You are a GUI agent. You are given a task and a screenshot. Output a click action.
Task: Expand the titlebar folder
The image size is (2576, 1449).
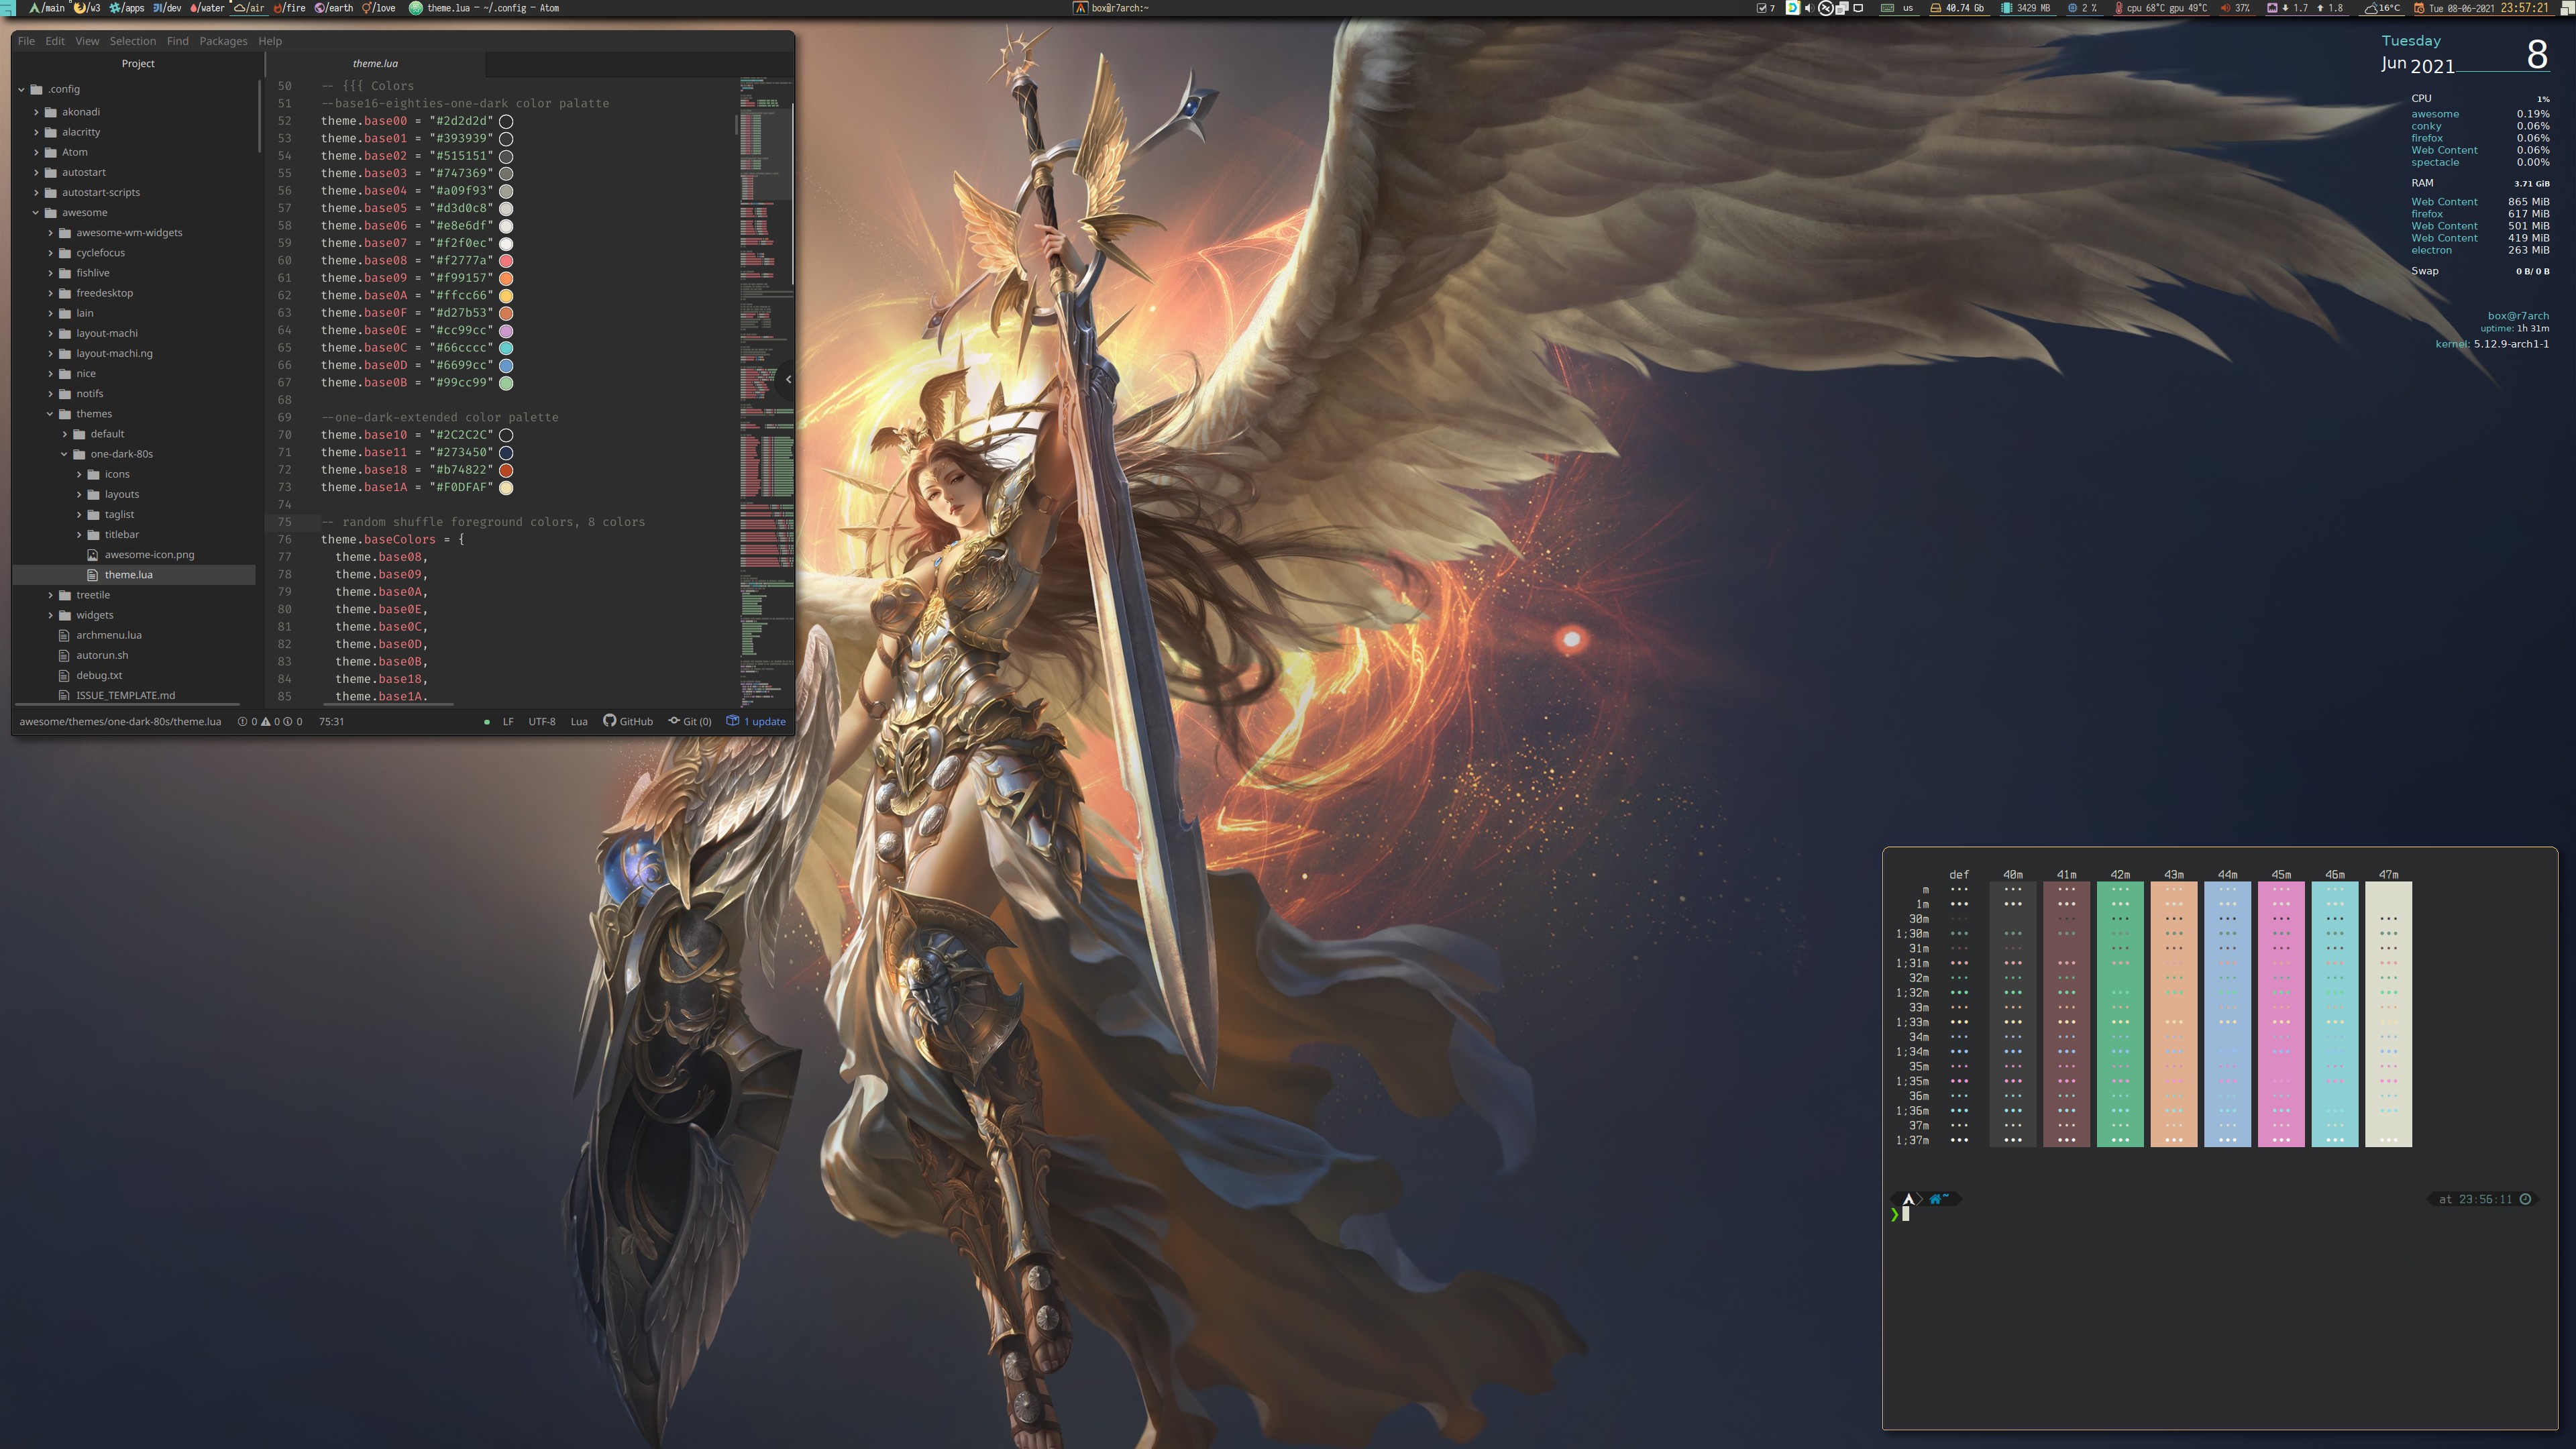click(79, 534)
